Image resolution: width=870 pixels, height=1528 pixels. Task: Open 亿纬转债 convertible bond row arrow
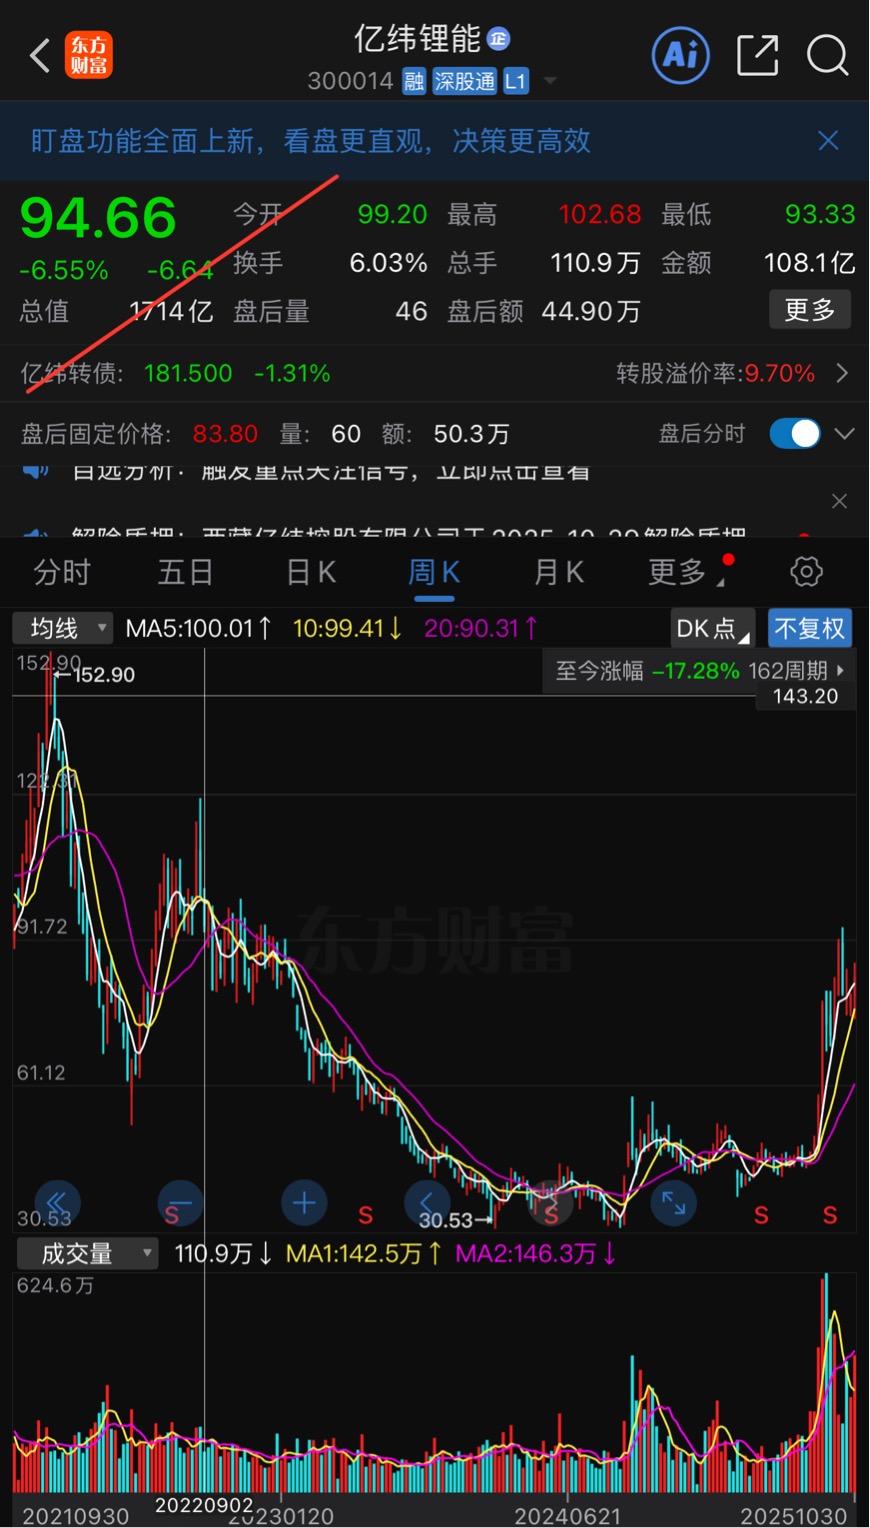842,373
